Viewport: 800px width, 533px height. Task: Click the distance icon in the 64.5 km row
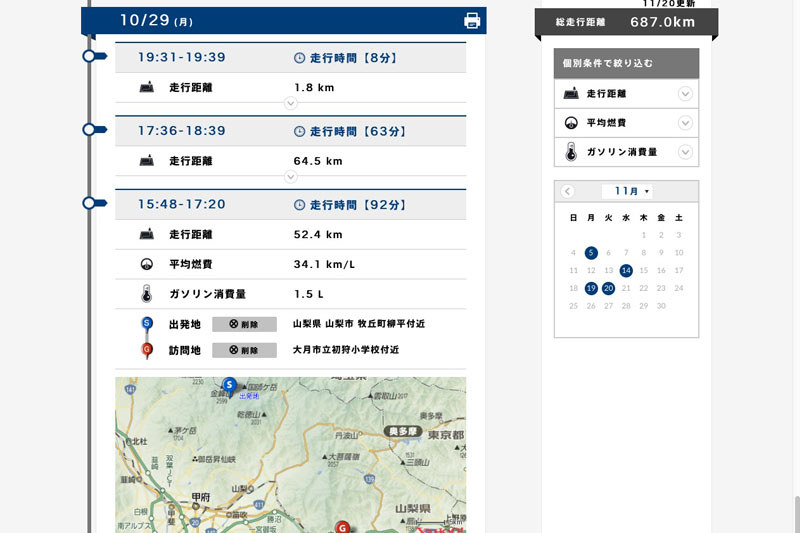[x=146, y=161]
